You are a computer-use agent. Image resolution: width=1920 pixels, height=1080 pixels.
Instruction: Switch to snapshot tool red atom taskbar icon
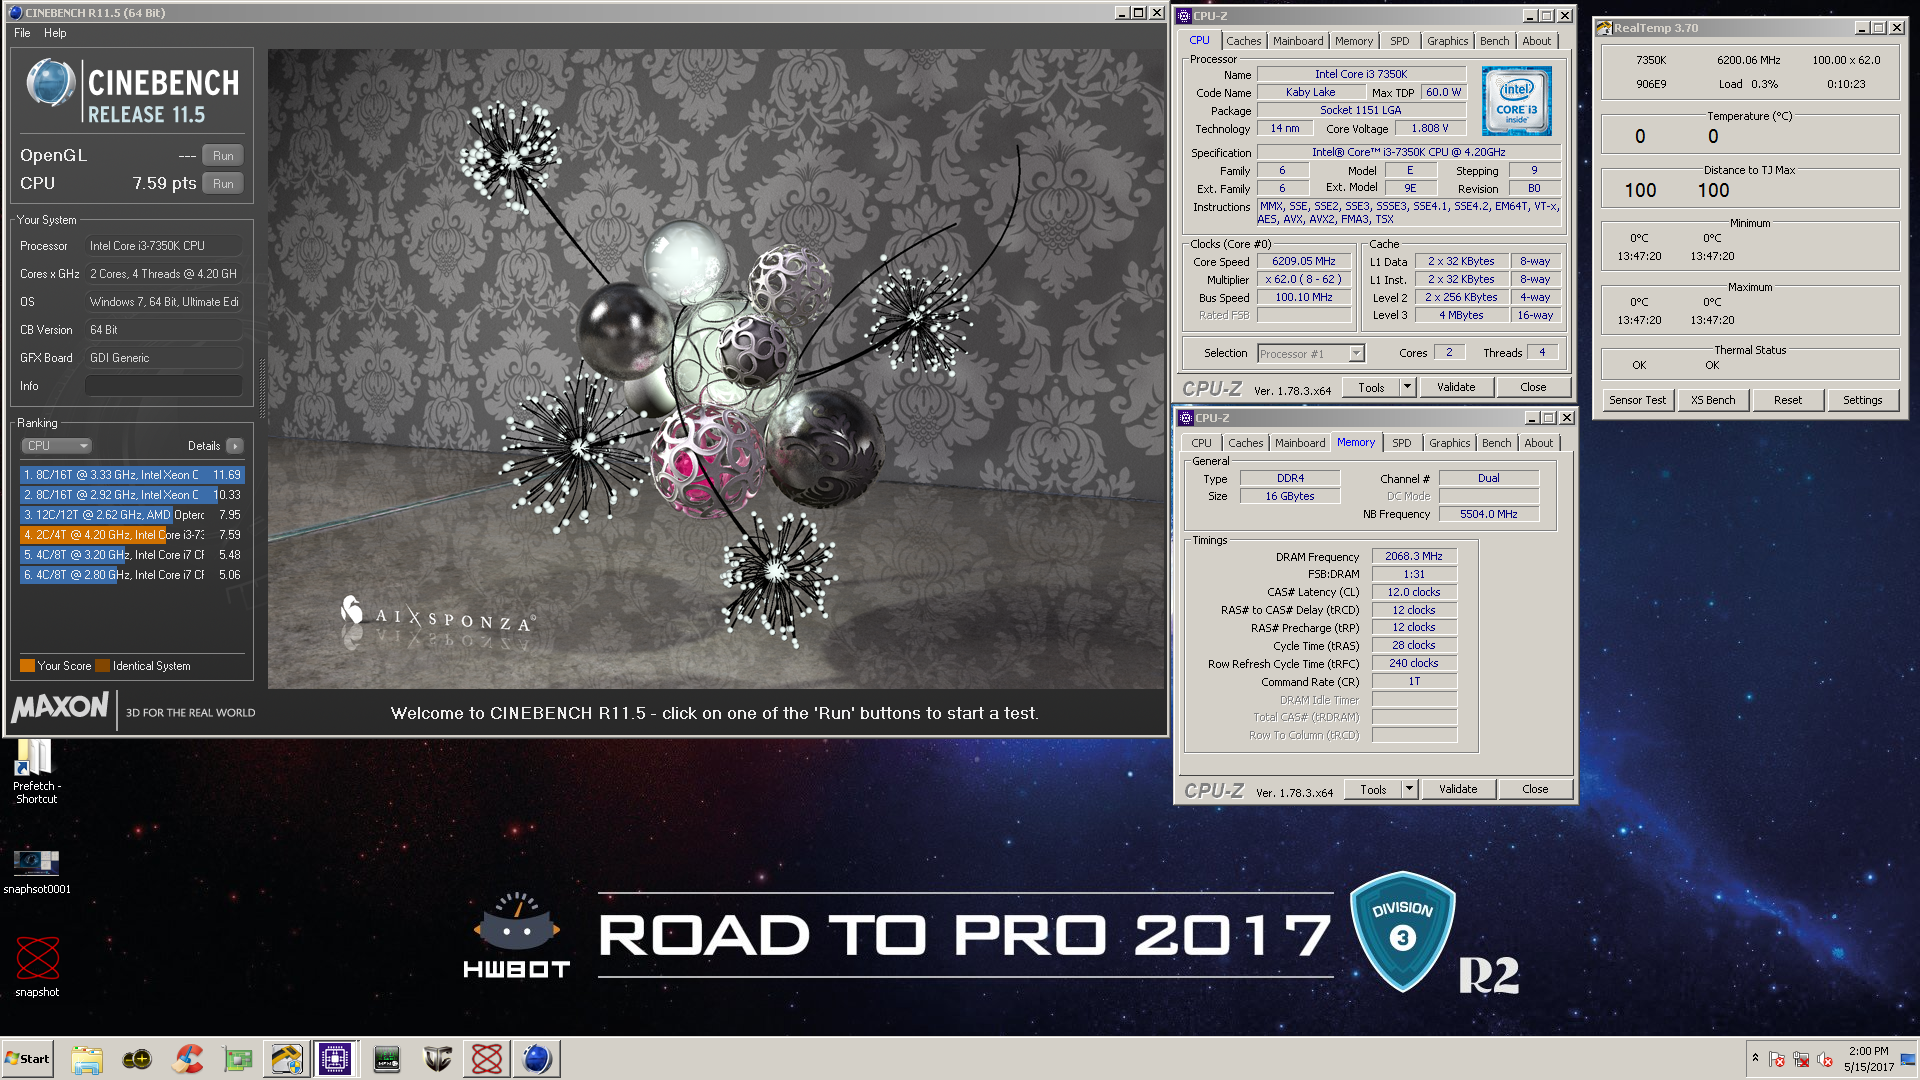(487, 1059)
